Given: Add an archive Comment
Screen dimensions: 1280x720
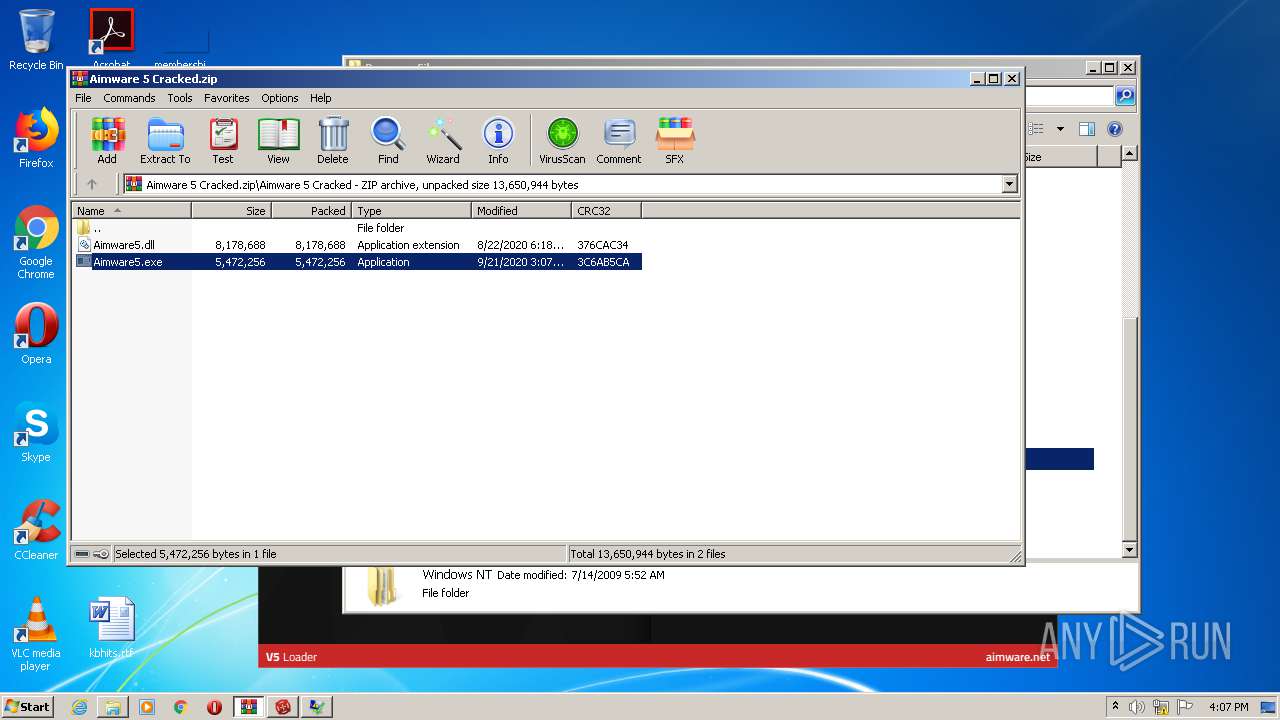Looking at the screenshot, I should point(619,140).
